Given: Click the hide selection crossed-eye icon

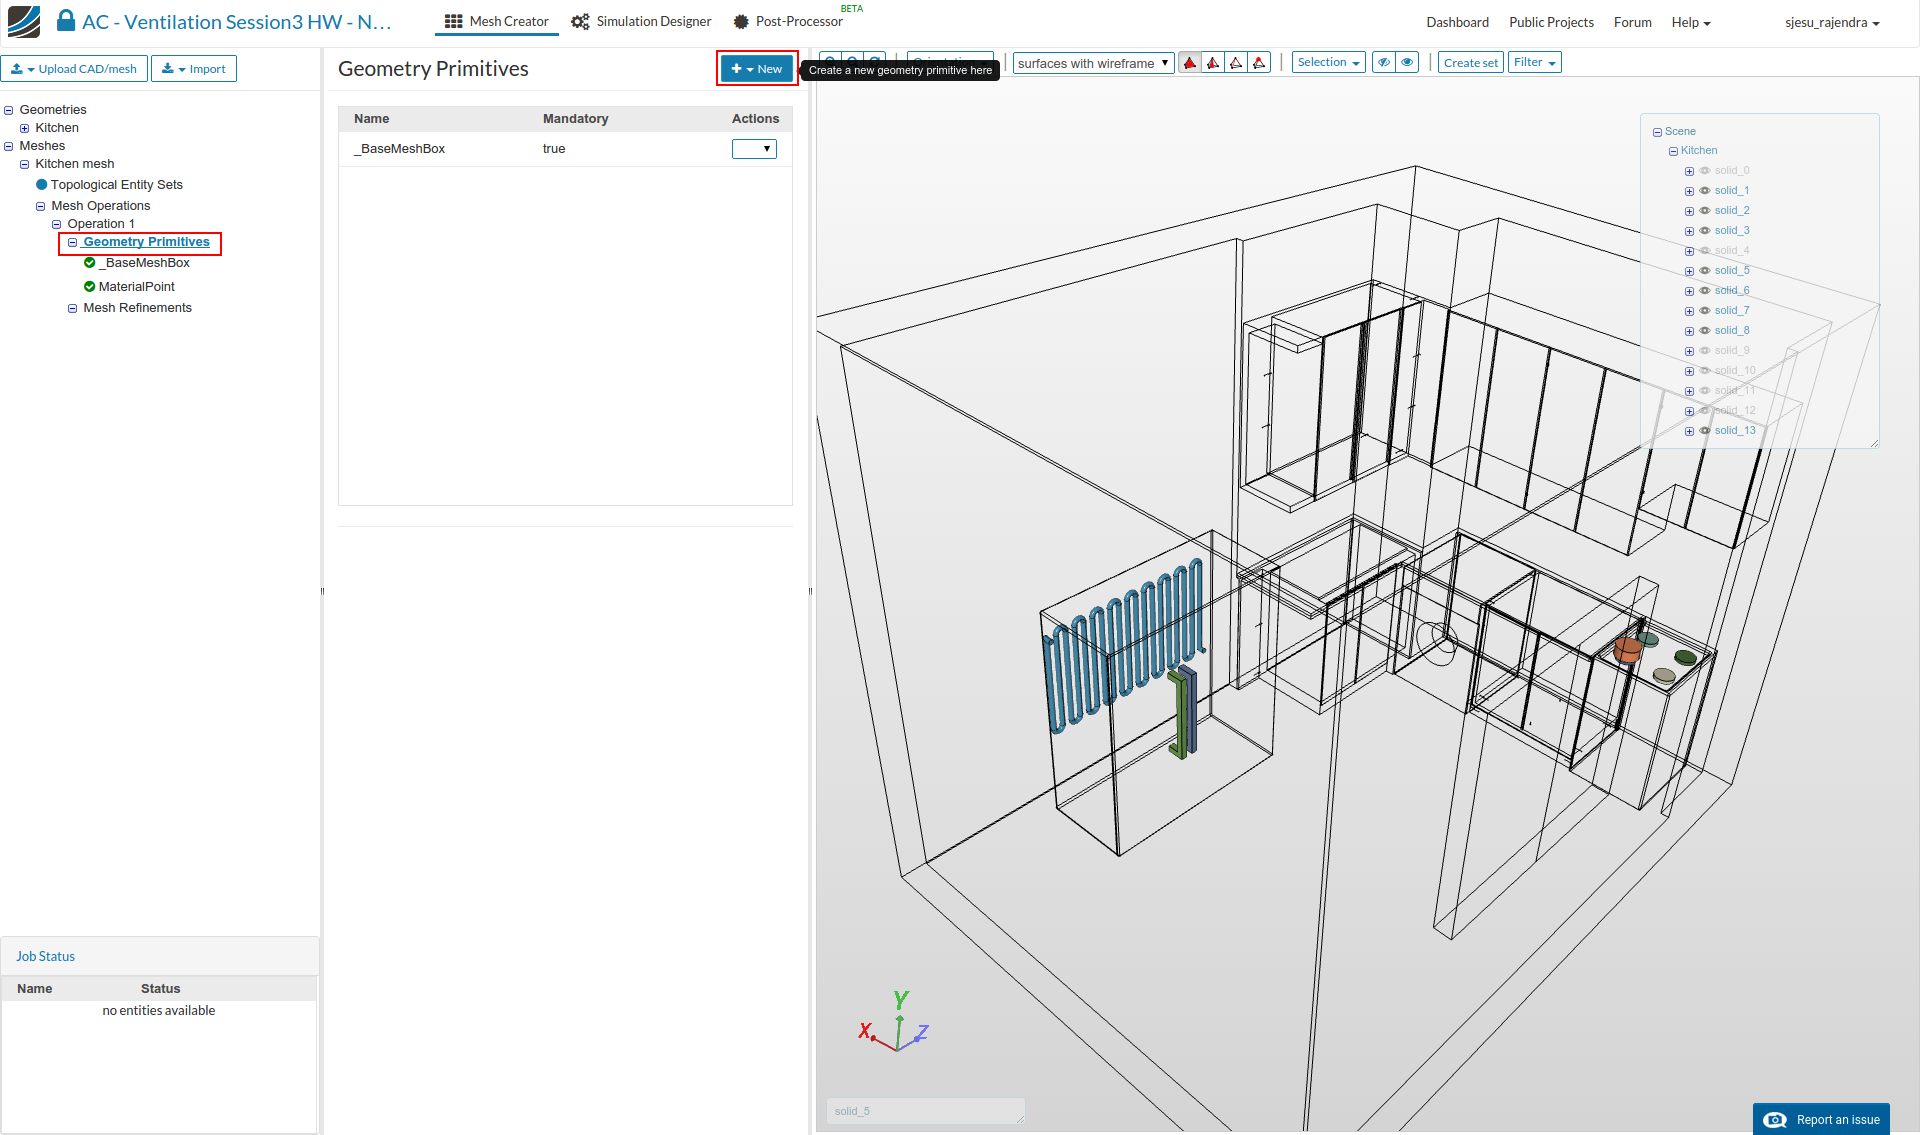Looking at the screenshot, I should [x=1384, y=62].
